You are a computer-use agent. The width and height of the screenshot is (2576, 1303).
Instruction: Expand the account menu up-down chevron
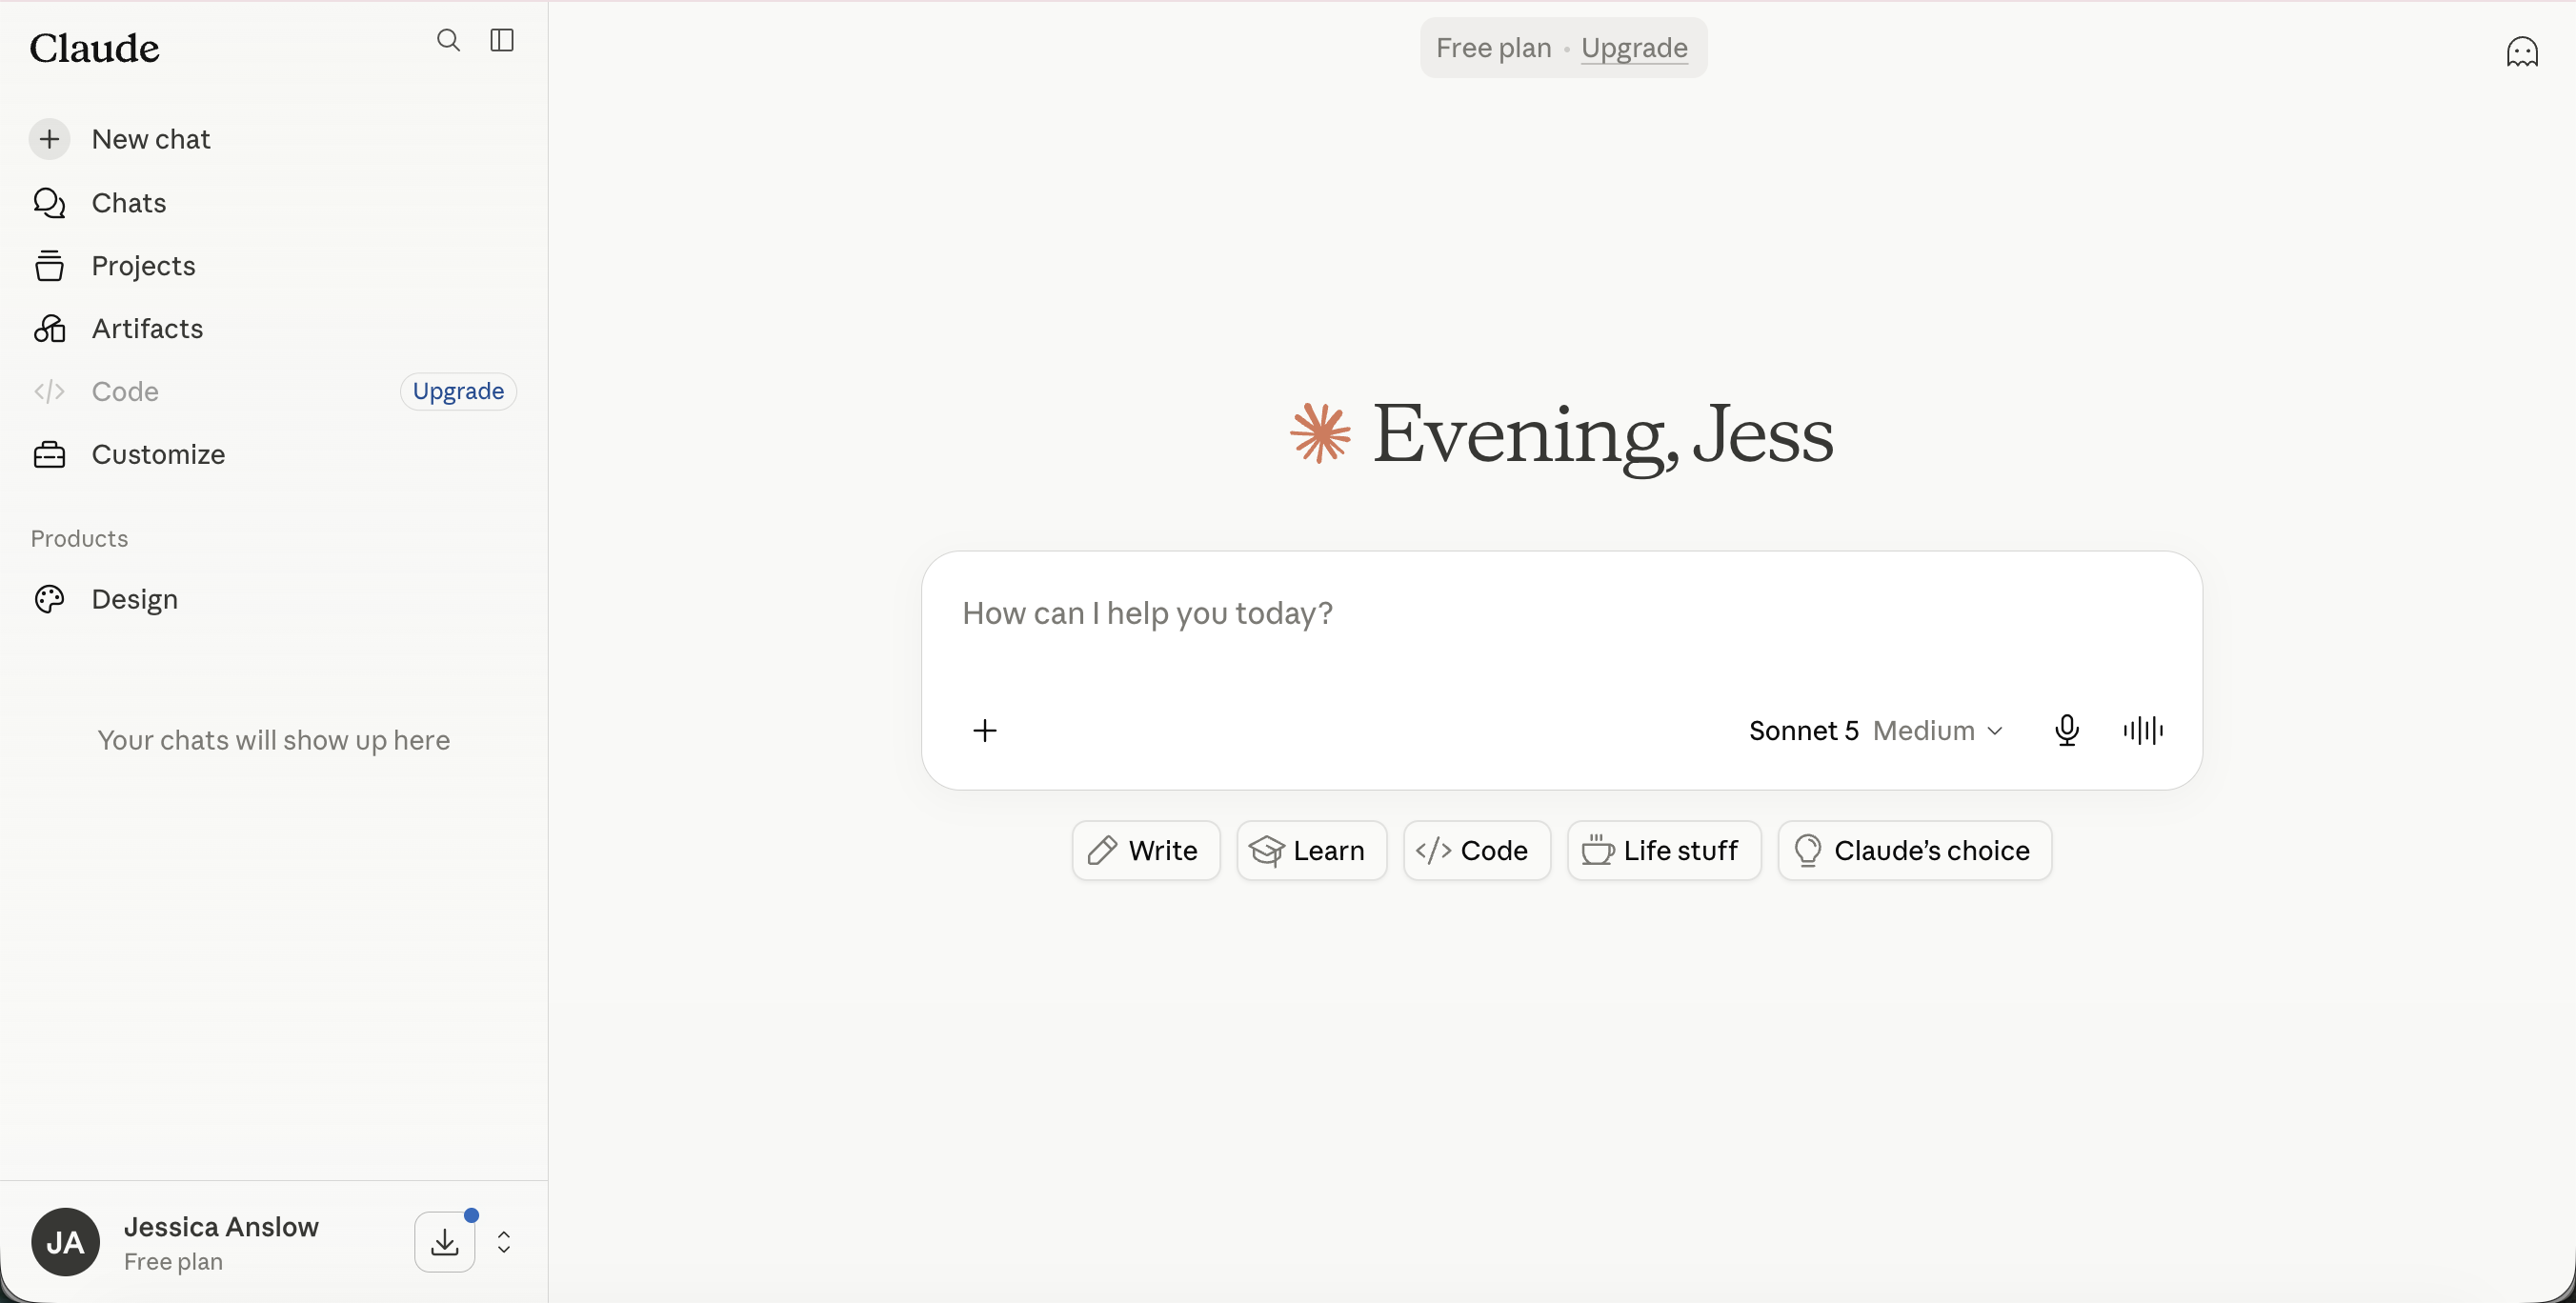pos(504,1243)
